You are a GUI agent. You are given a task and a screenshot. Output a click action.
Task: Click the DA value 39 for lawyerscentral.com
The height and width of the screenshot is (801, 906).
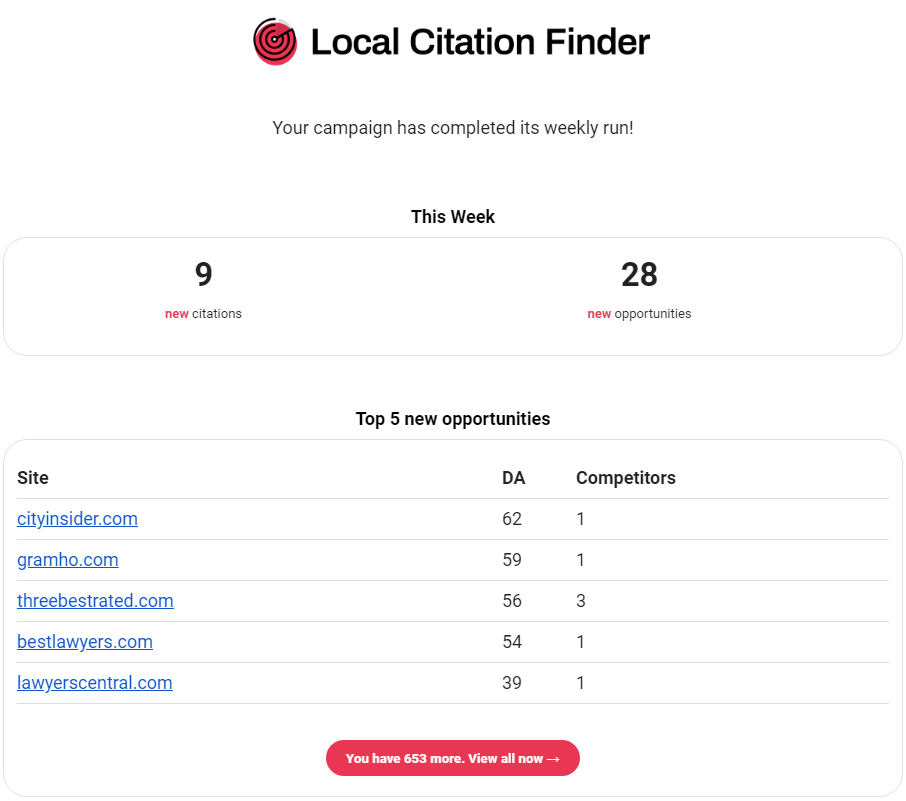pos(512,683)
